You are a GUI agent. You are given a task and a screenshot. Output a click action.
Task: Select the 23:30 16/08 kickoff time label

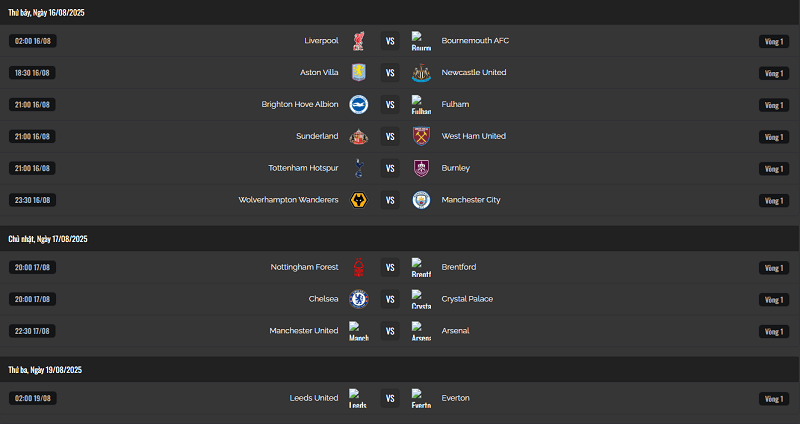tap(33, 200)
